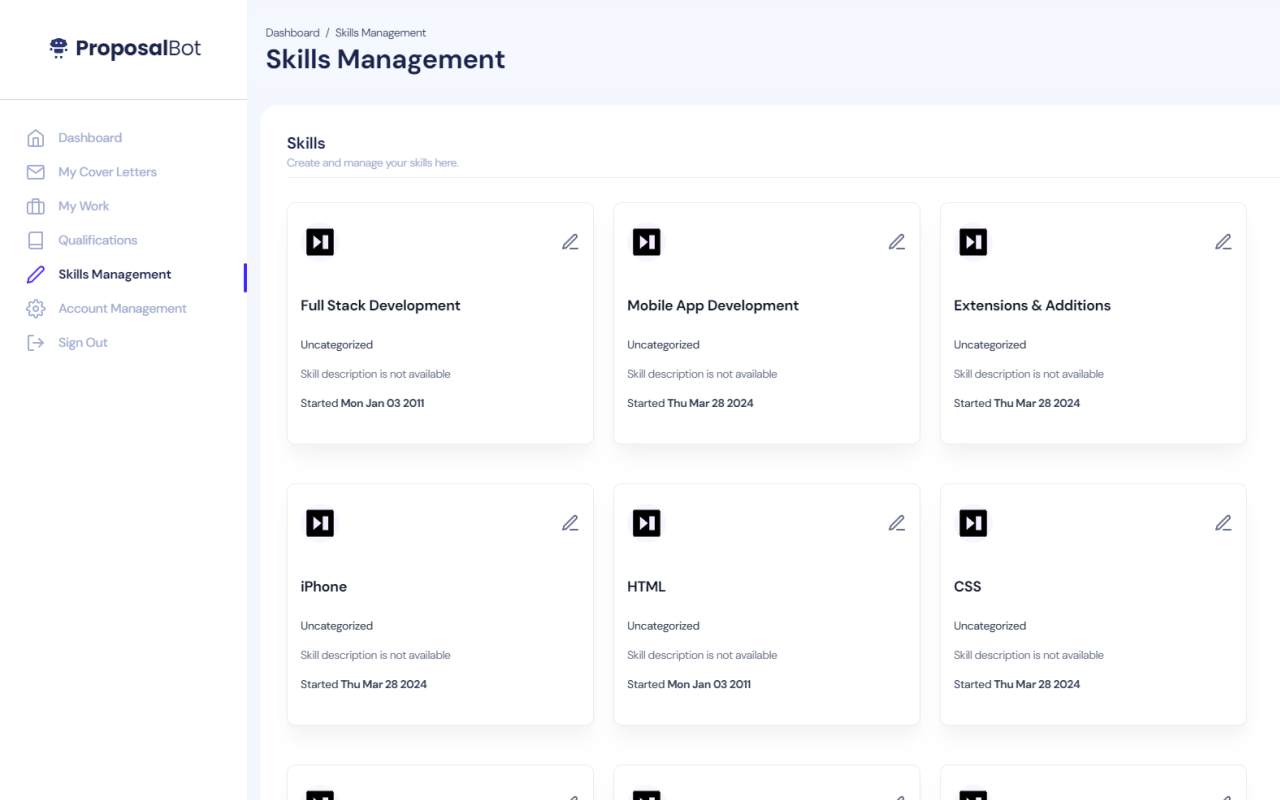Sign Out of the account
1280x800 pixels.
pos(83,342)
